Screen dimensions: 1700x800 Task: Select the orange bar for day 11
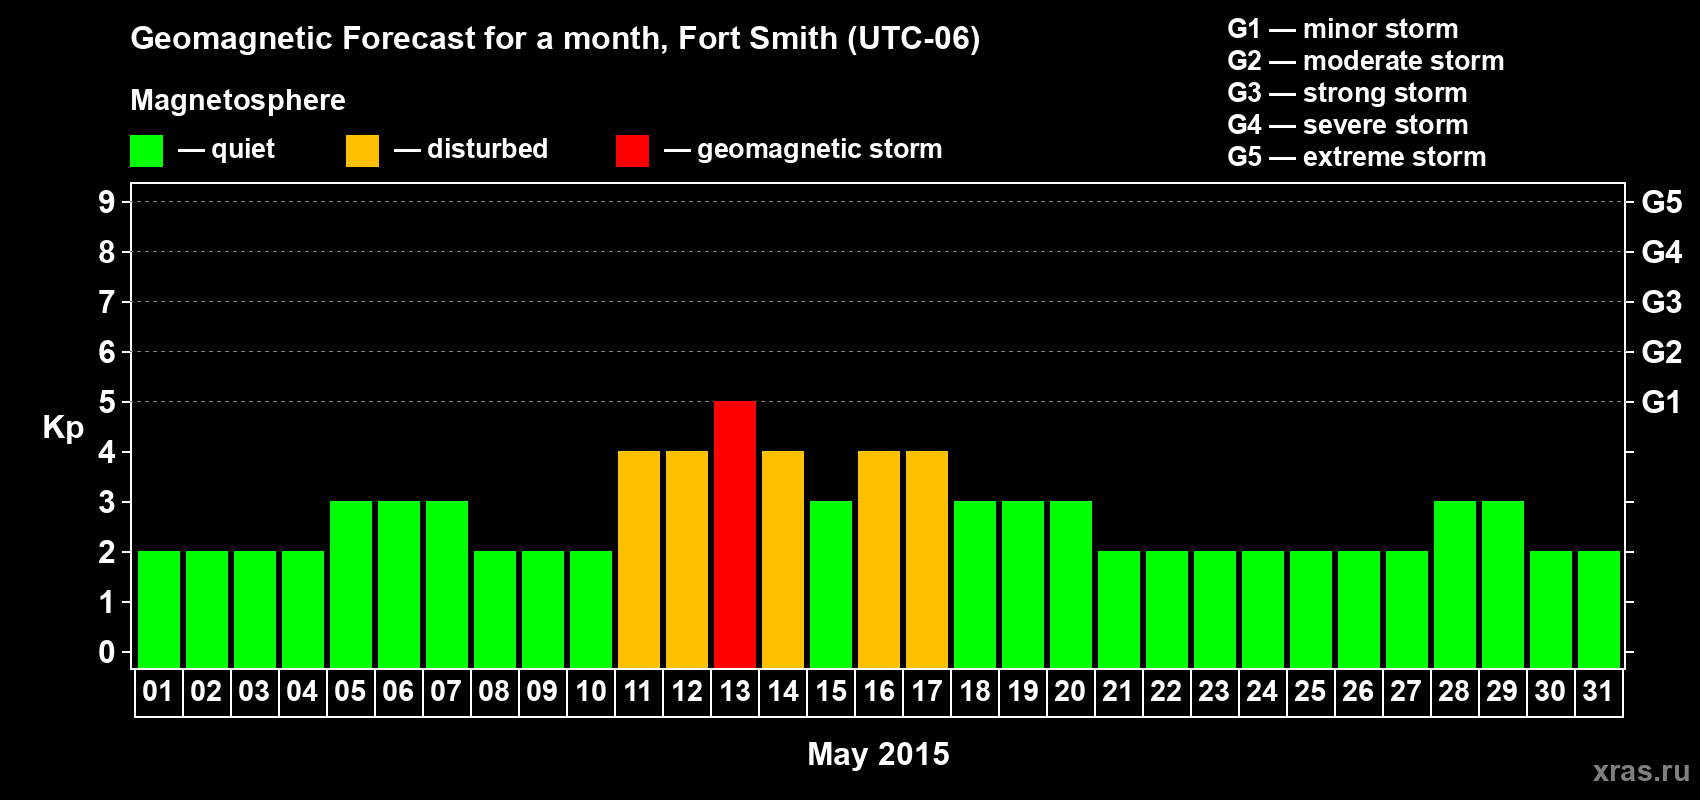coord(639,559)
